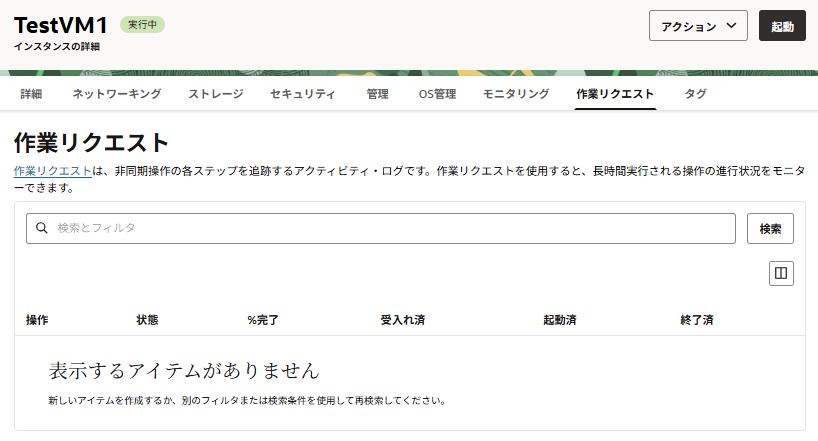View the モニタリング tab

click(x=516, y=94)
